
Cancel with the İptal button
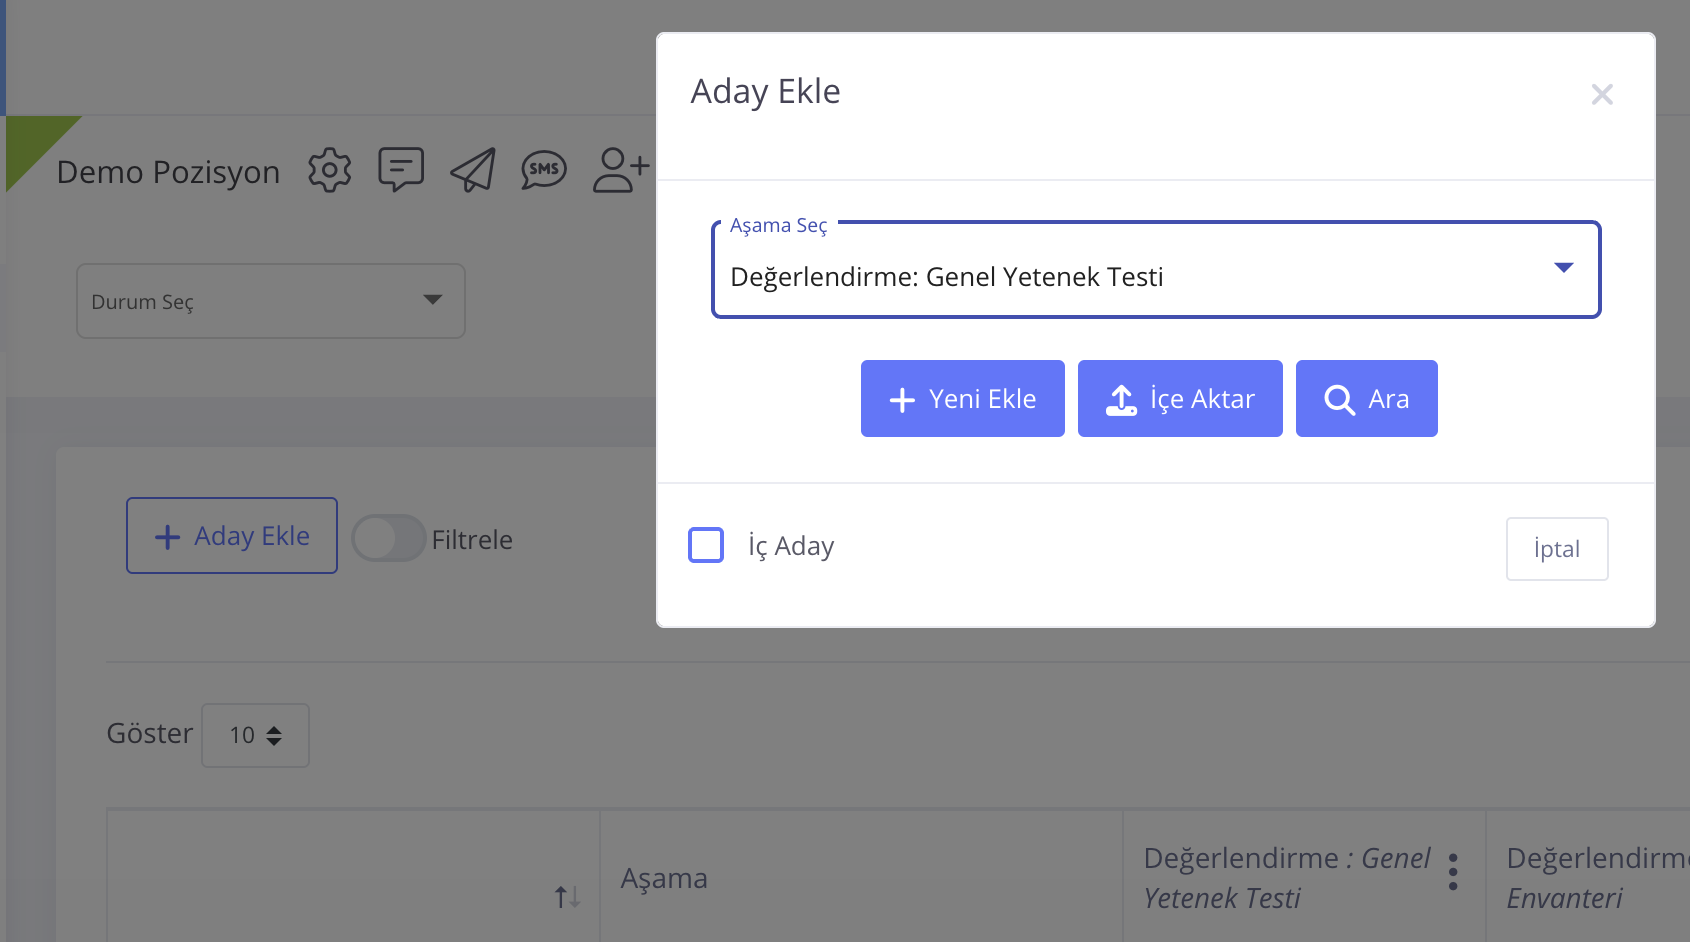(x=1556, y=549)
